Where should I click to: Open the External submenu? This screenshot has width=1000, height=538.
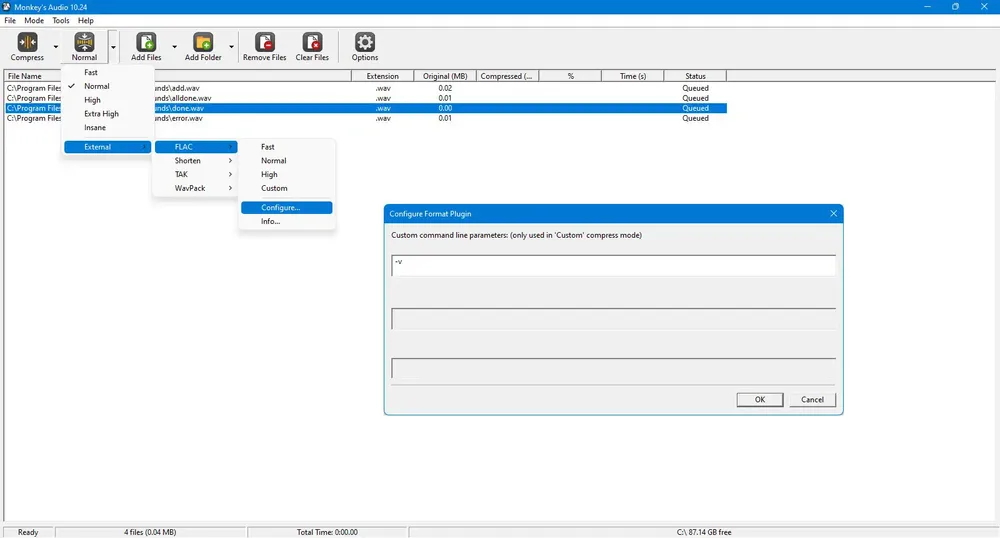(107, 147)
